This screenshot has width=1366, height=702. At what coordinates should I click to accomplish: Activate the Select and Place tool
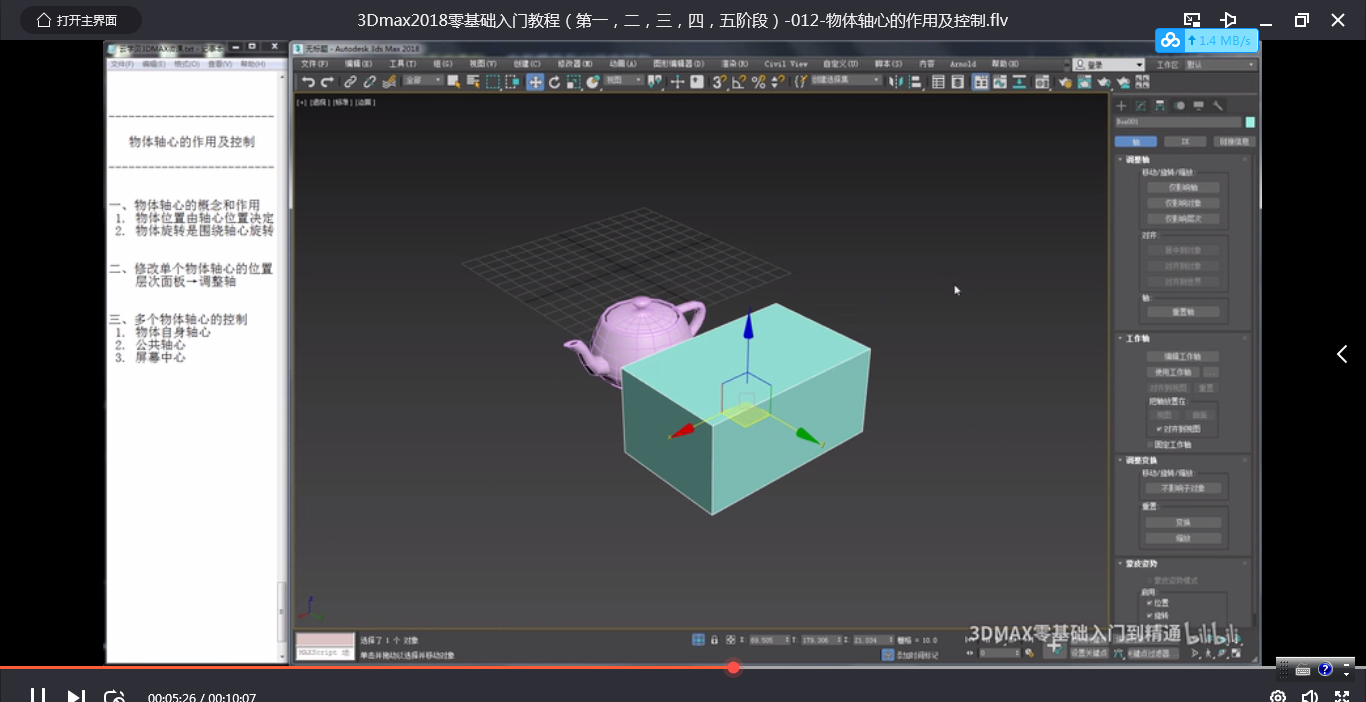[x=593, y=82]
